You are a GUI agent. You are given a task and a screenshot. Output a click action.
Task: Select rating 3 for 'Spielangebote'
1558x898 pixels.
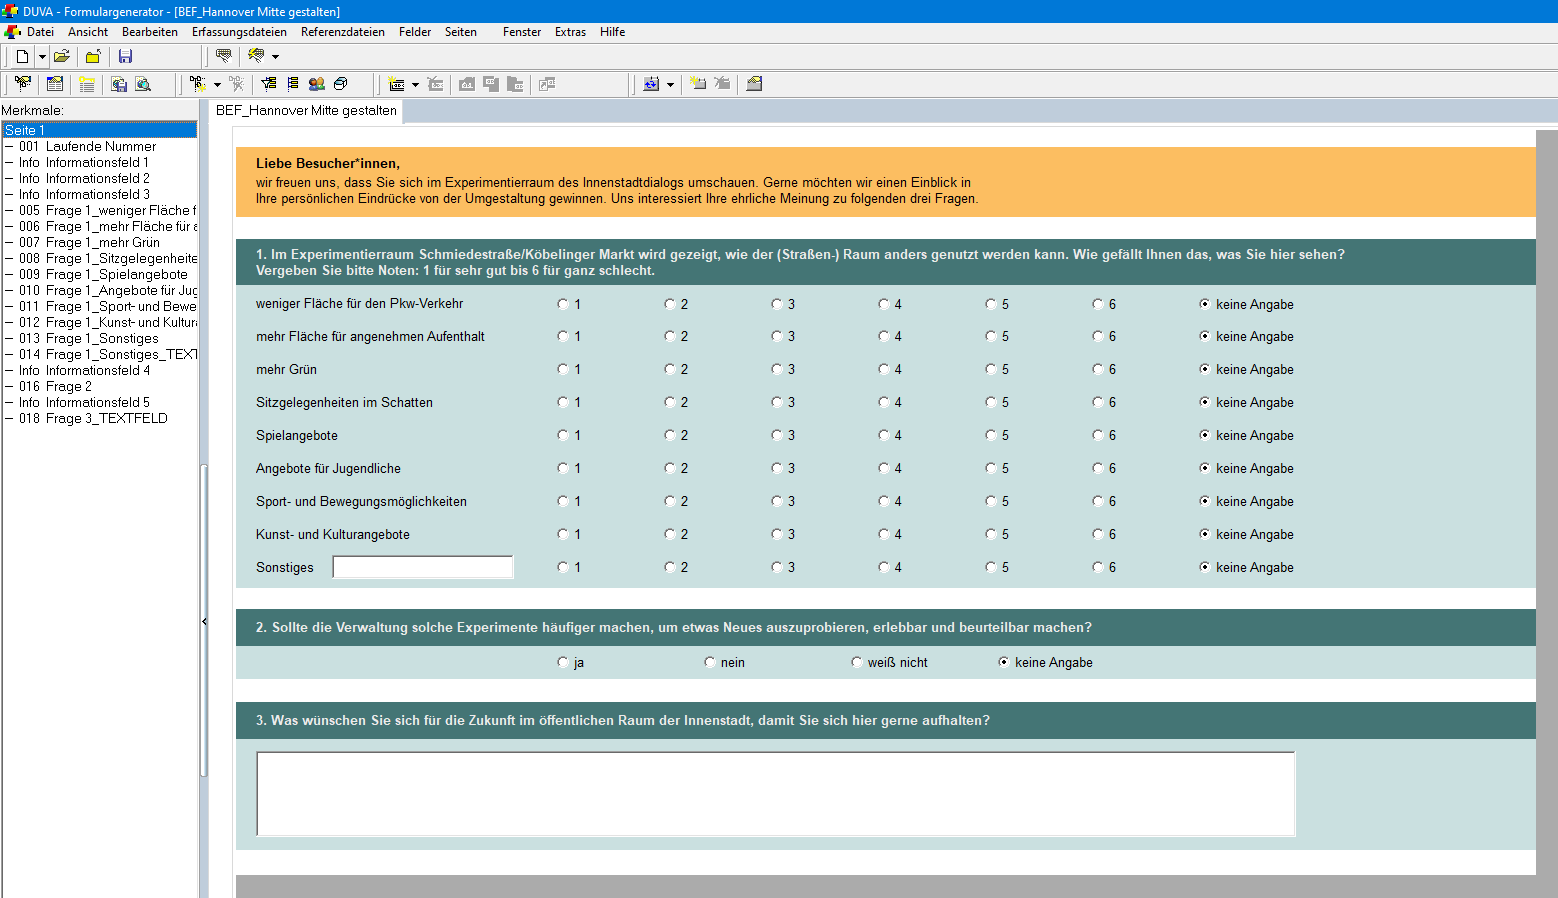tap(777, 435)
